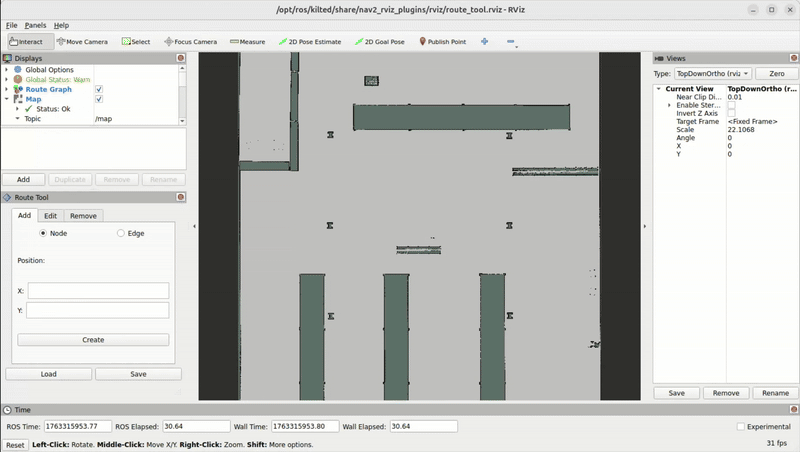Click Save in the Views panel
The width and height of the screenshot is (800, 452).
pos(677,393)
